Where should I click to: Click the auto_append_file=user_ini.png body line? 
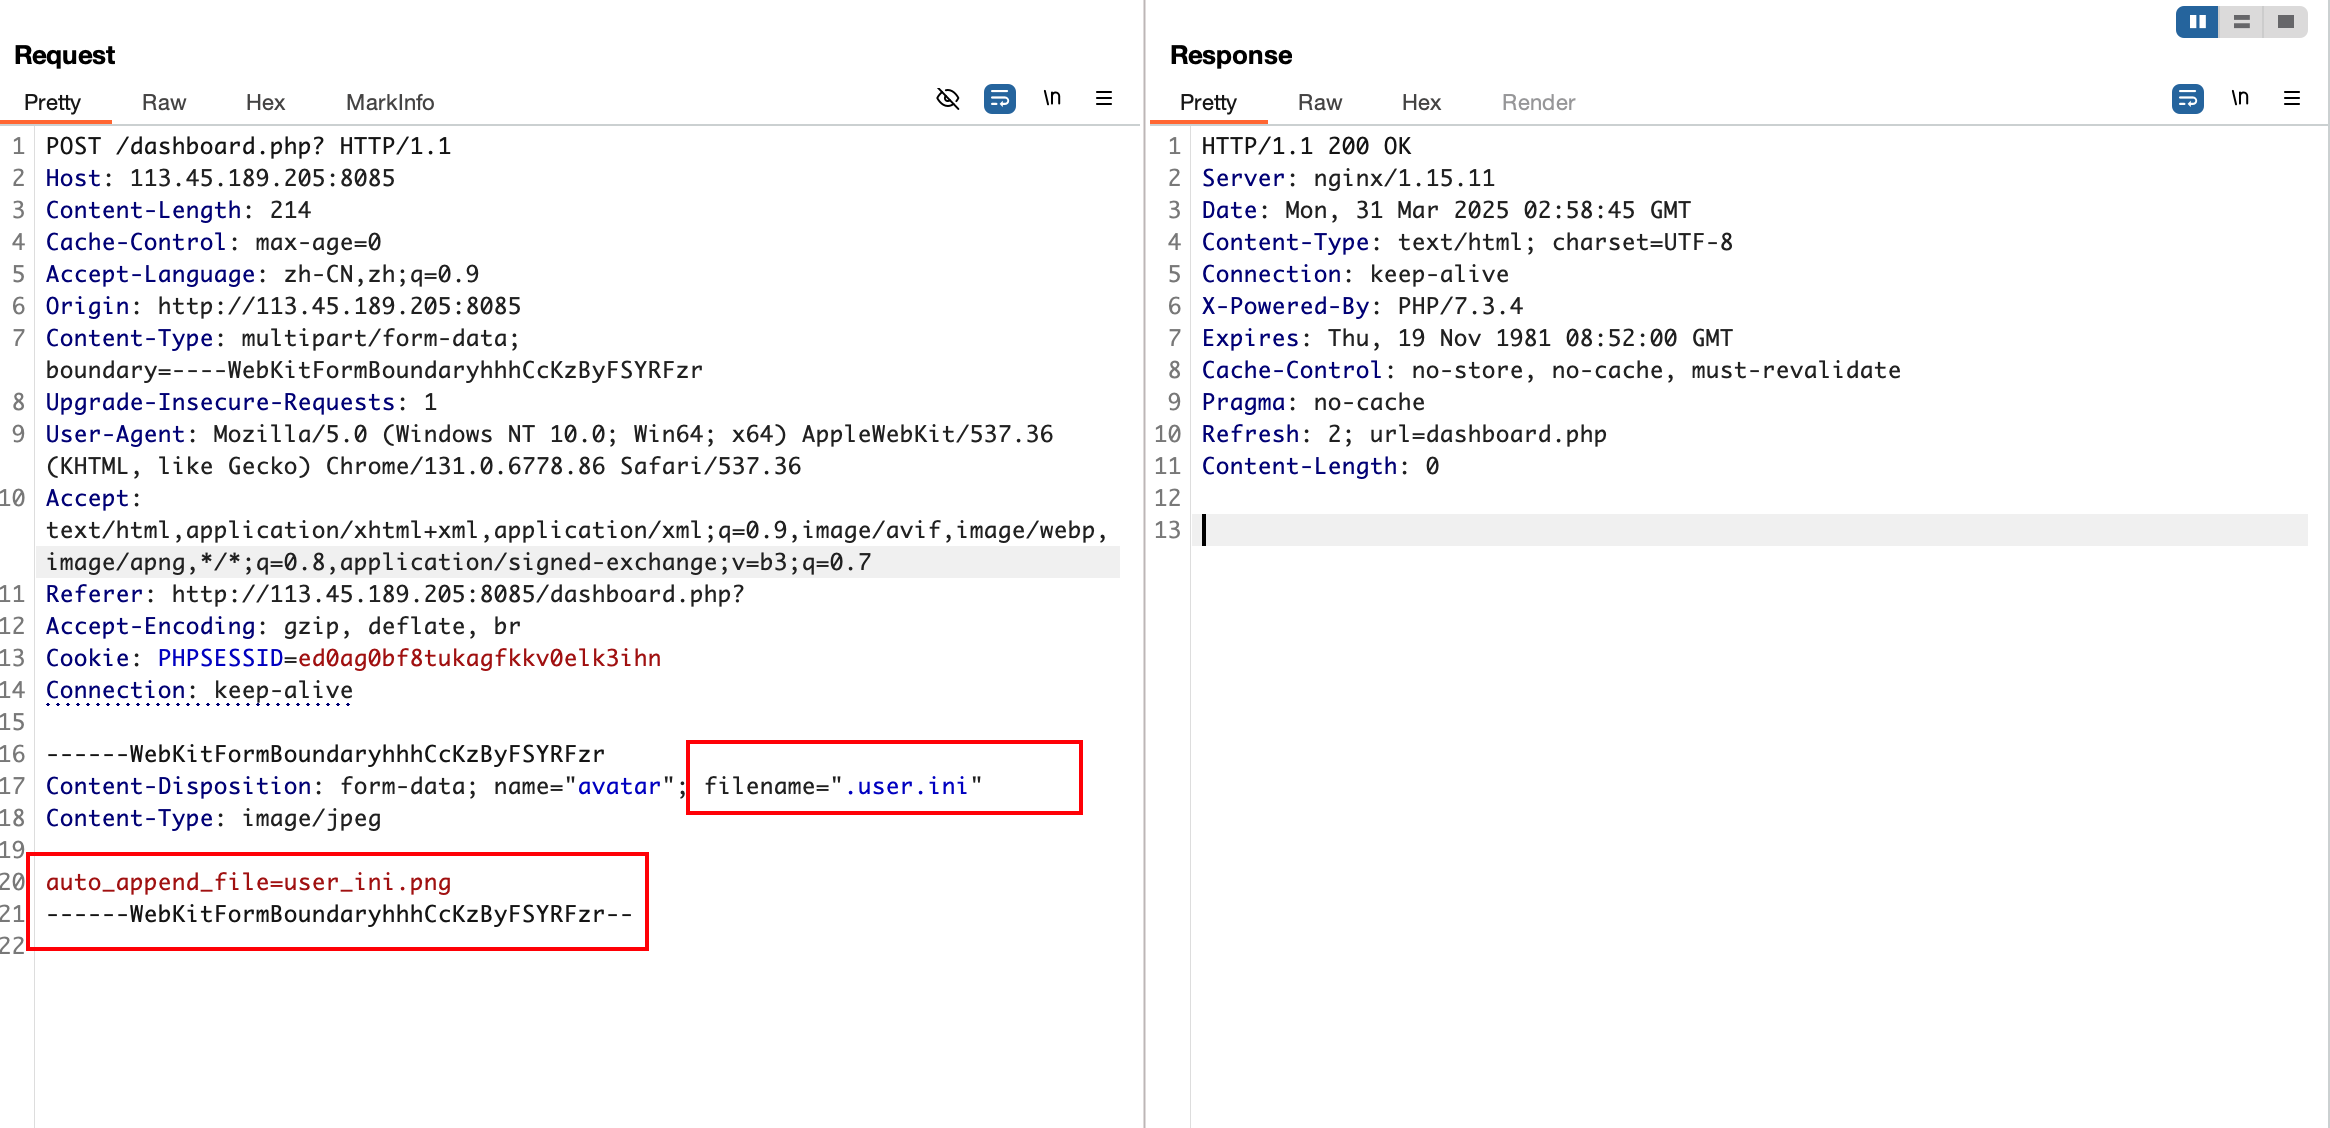point(248,882)
